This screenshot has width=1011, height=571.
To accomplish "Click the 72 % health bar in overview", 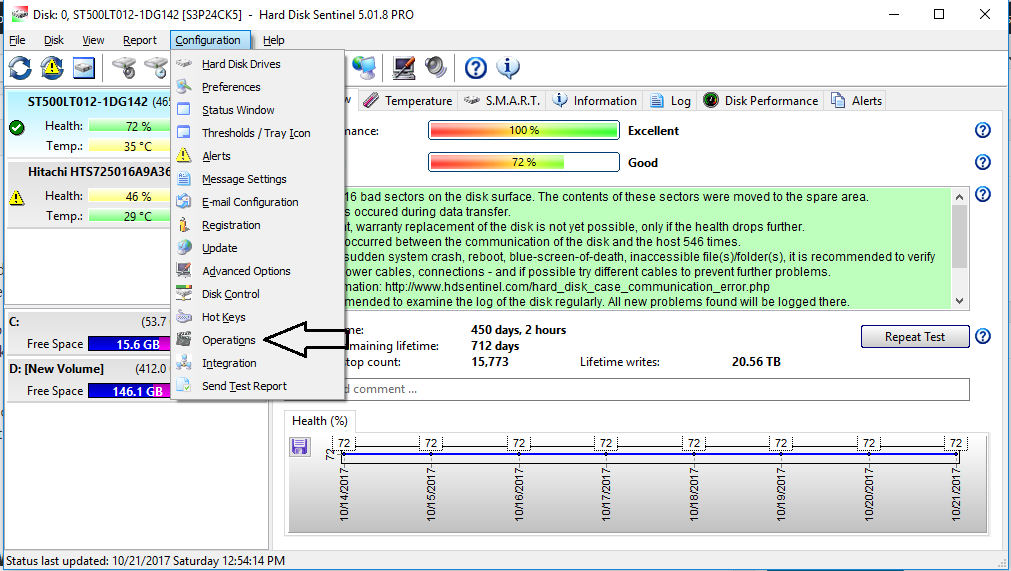I will pyautogui.click(x=524, y=162).
